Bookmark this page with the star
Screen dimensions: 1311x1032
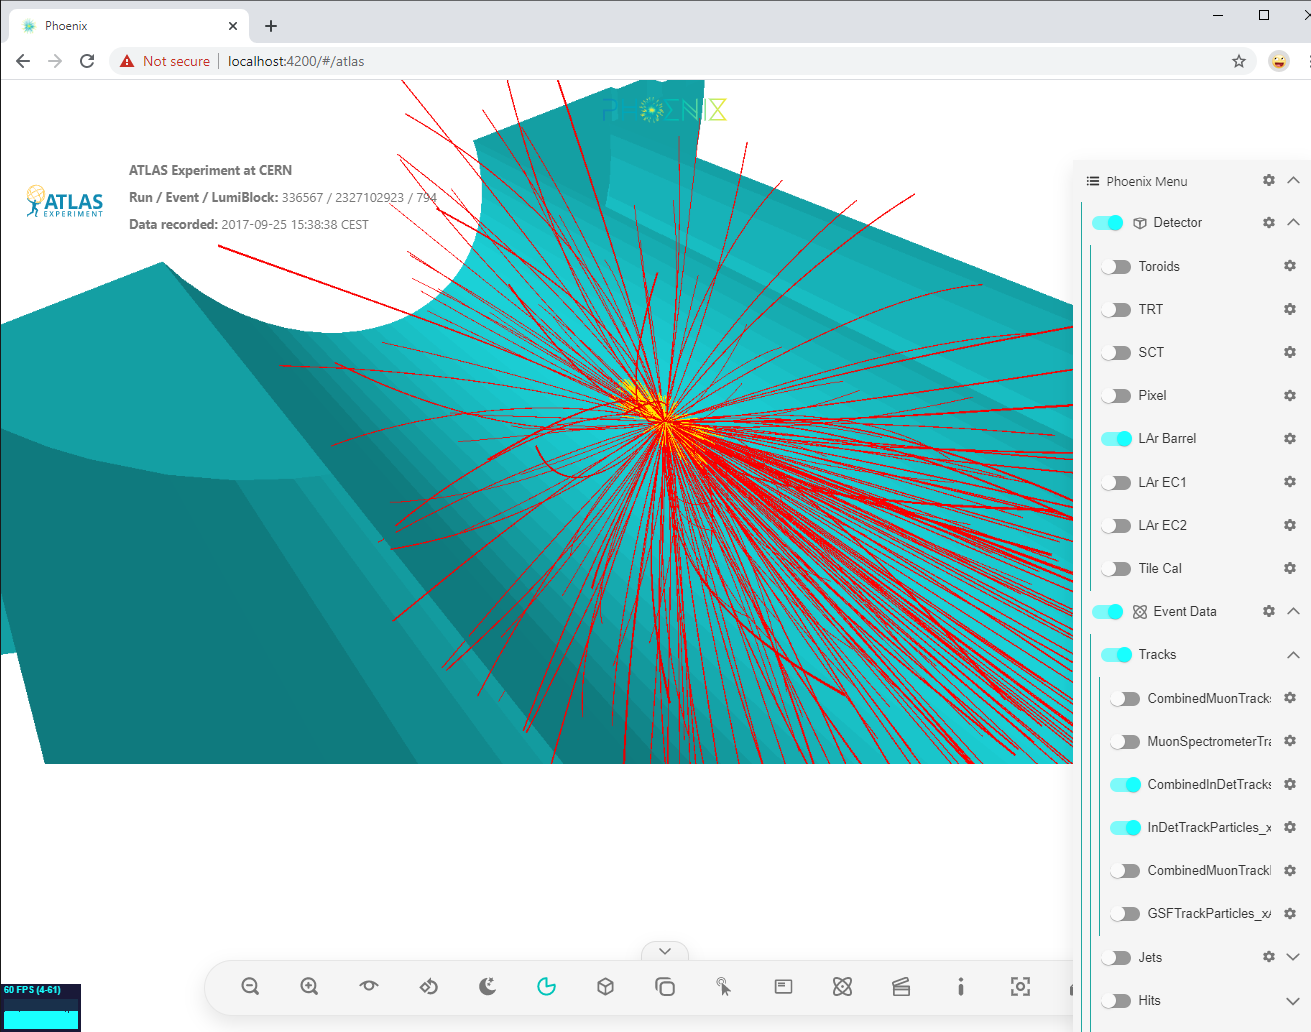[x=1239, y=61]
